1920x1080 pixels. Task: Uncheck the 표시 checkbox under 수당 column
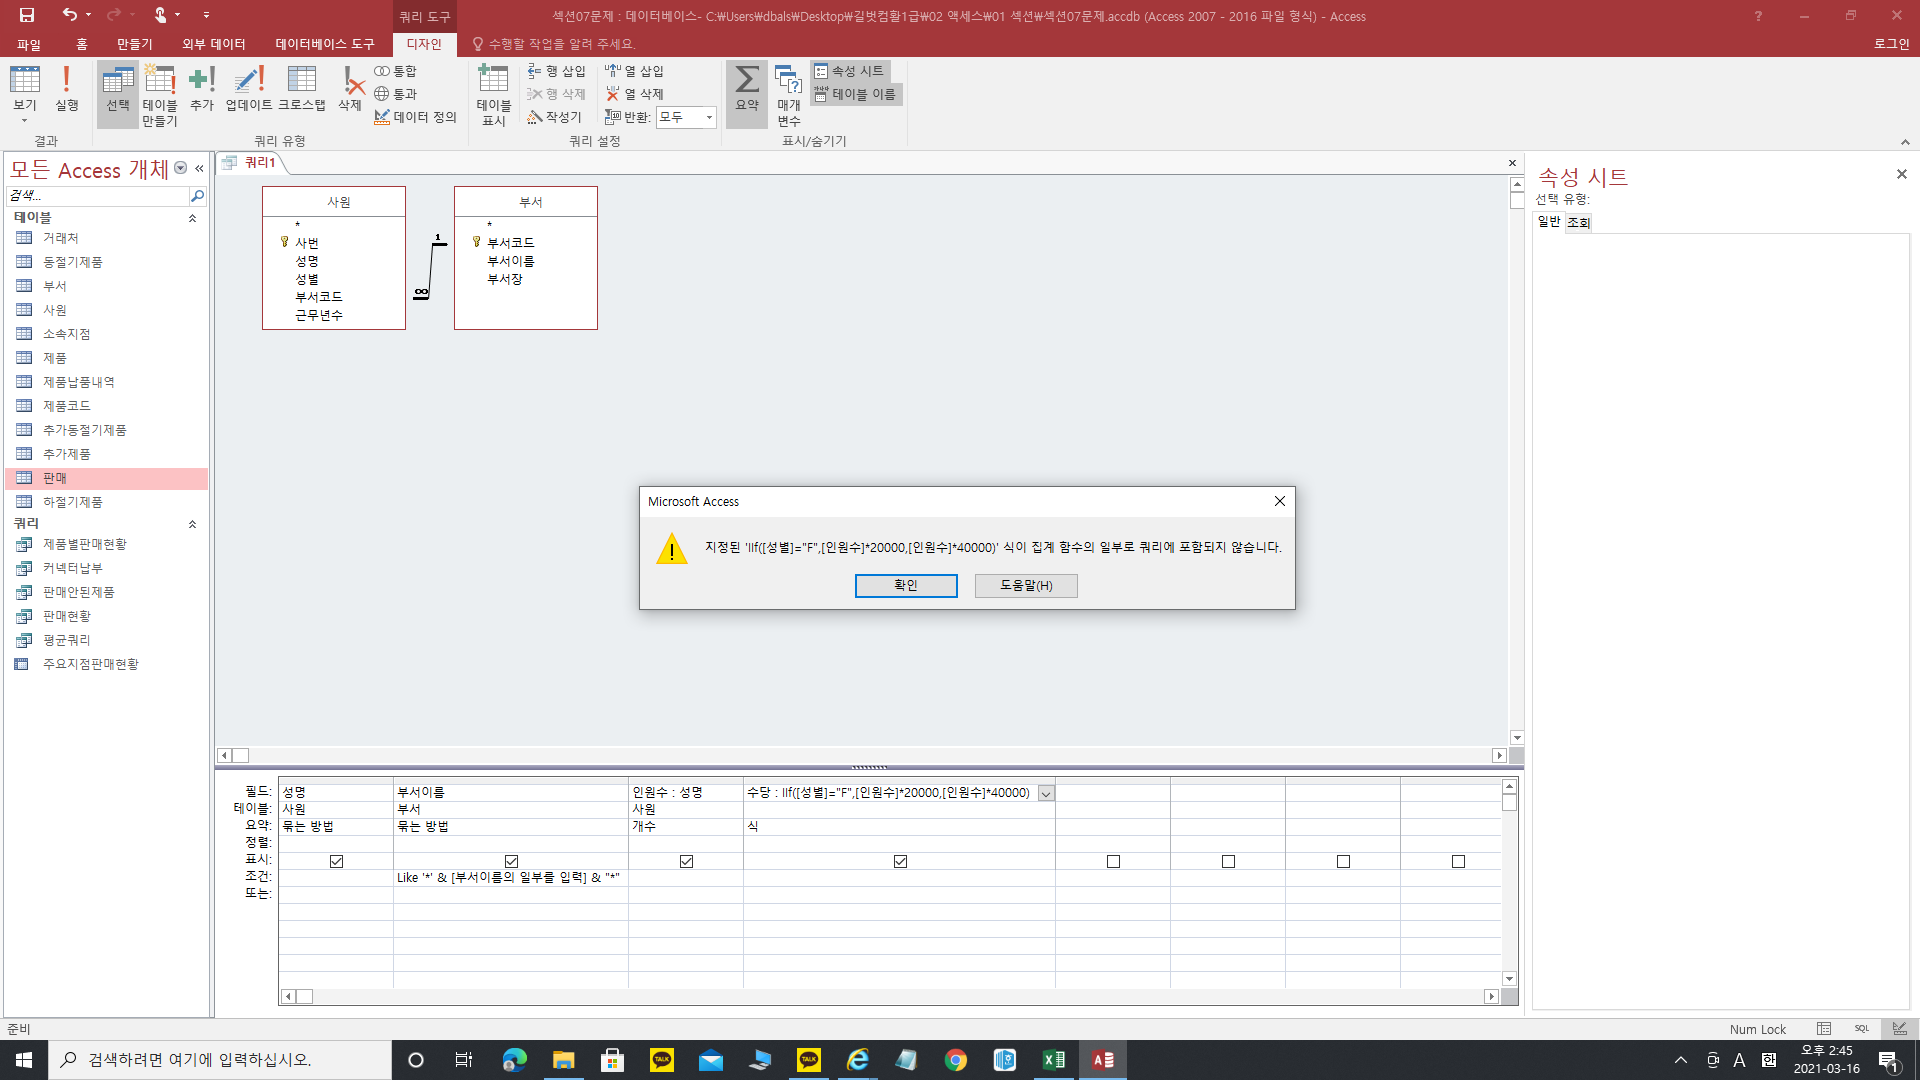(900, 861)
